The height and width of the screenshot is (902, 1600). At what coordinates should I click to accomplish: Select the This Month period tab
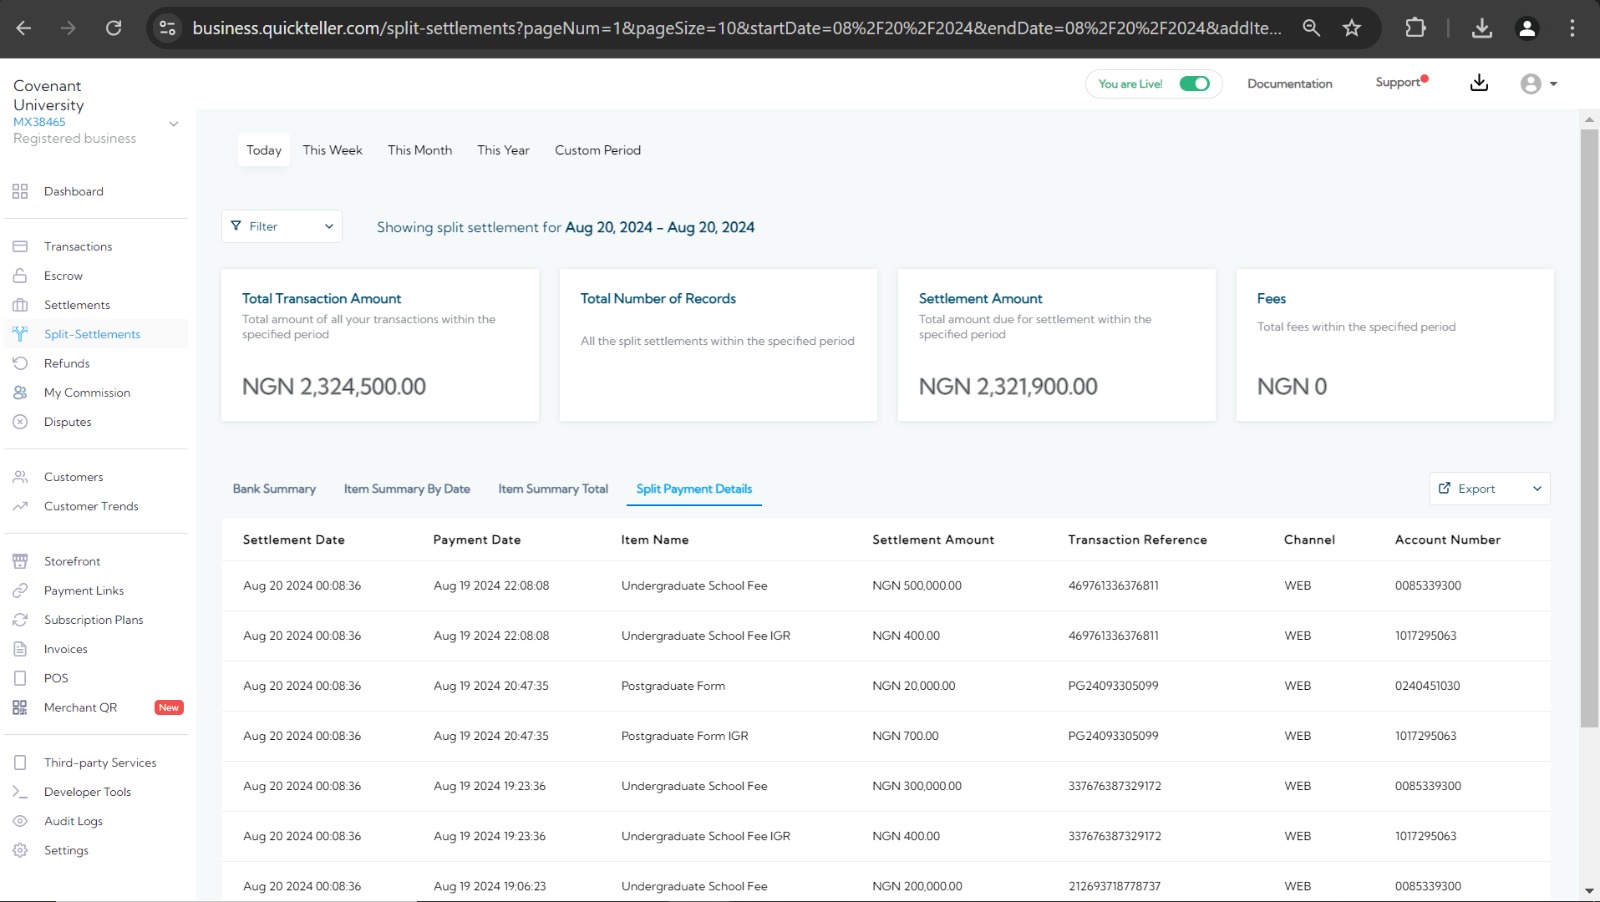420,150
